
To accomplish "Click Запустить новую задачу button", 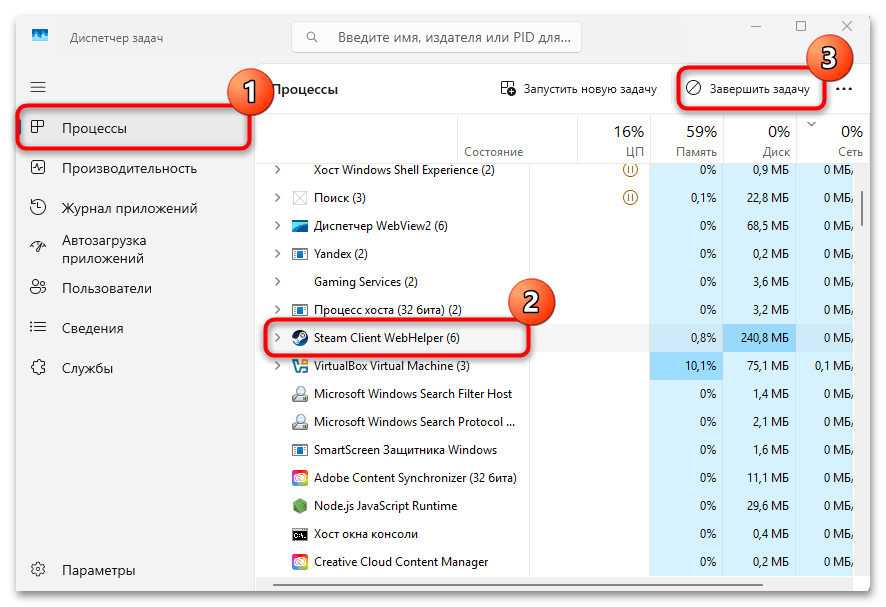I will pos(579,89).
